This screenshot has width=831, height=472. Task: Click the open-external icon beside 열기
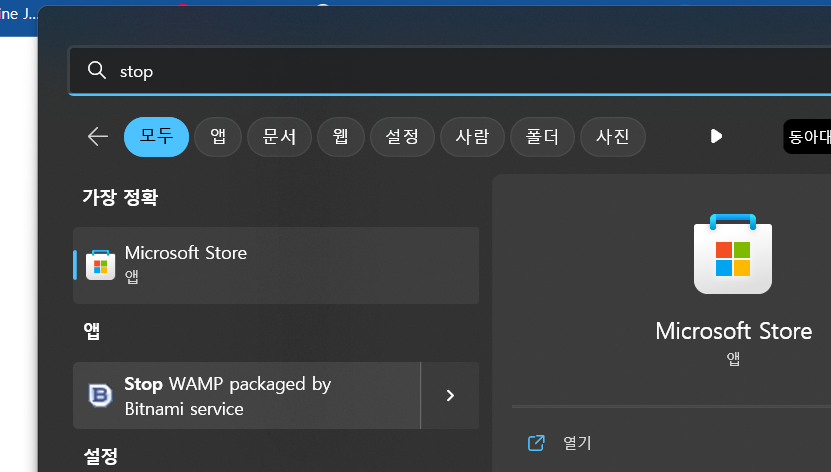(536, 443)
